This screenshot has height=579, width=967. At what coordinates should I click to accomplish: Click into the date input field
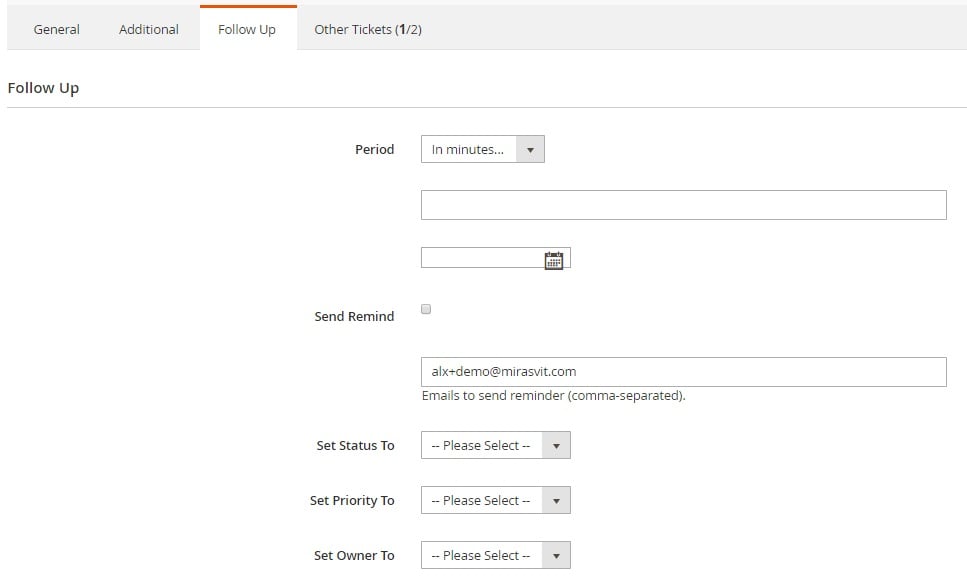coord(483,258)
